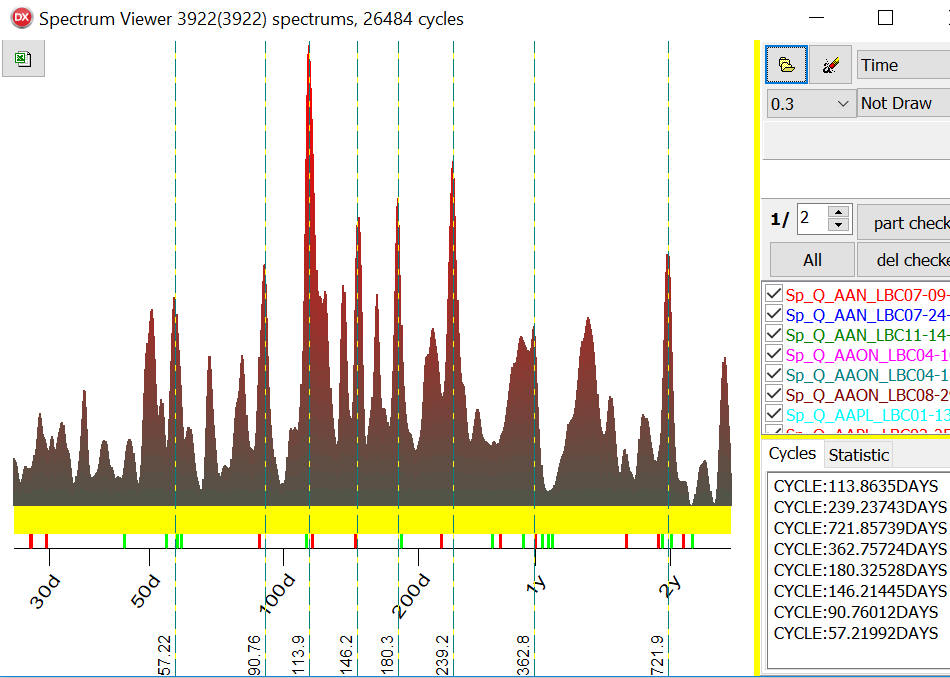The width and height of the screenshot is (950, 678).
Task: Maximize the Spectrum Viewer window
Action: (x=885, y=18)
